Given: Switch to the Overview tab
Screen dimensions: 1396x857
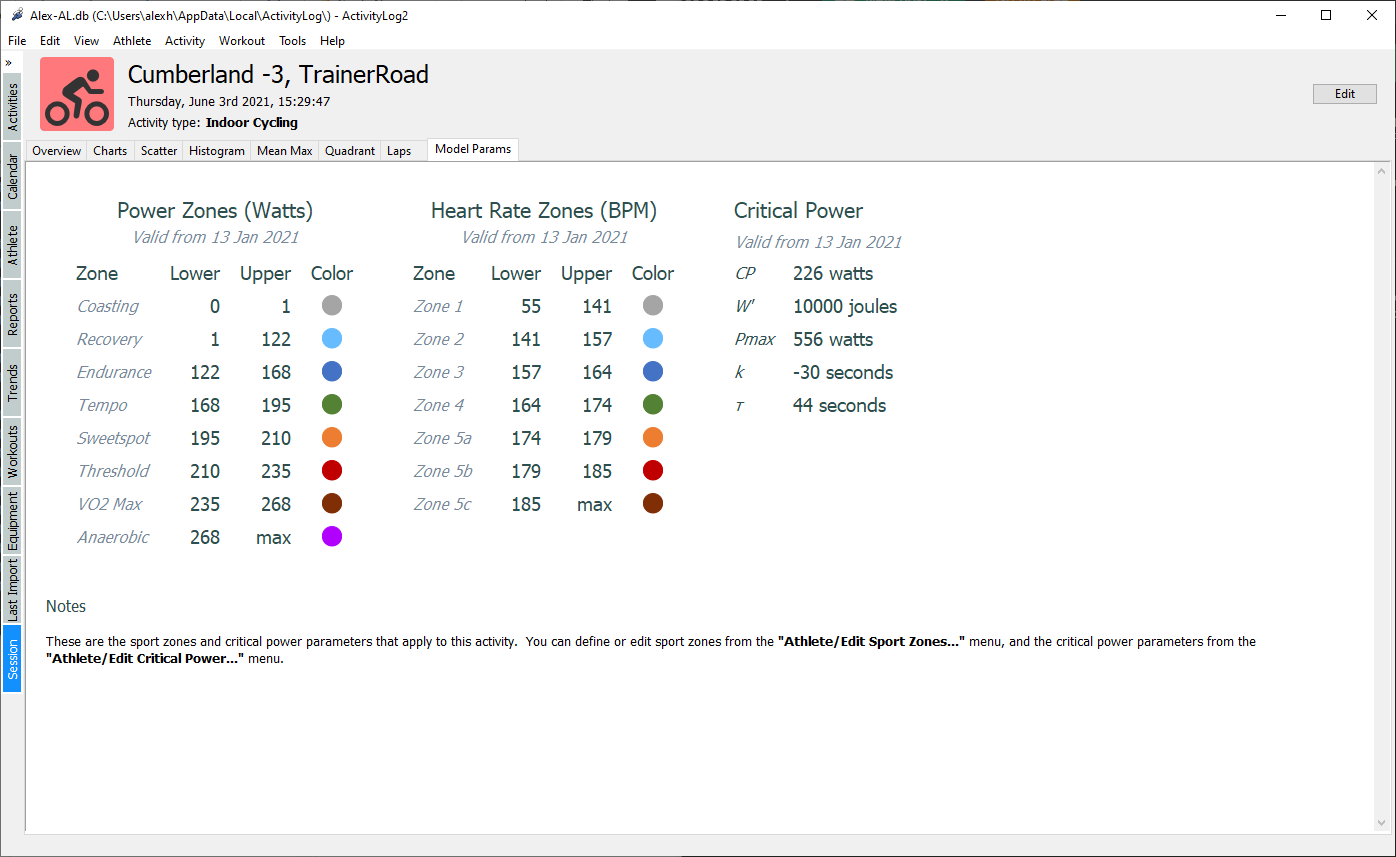Looking at the screenshot, I should click(x=56, y=151).
